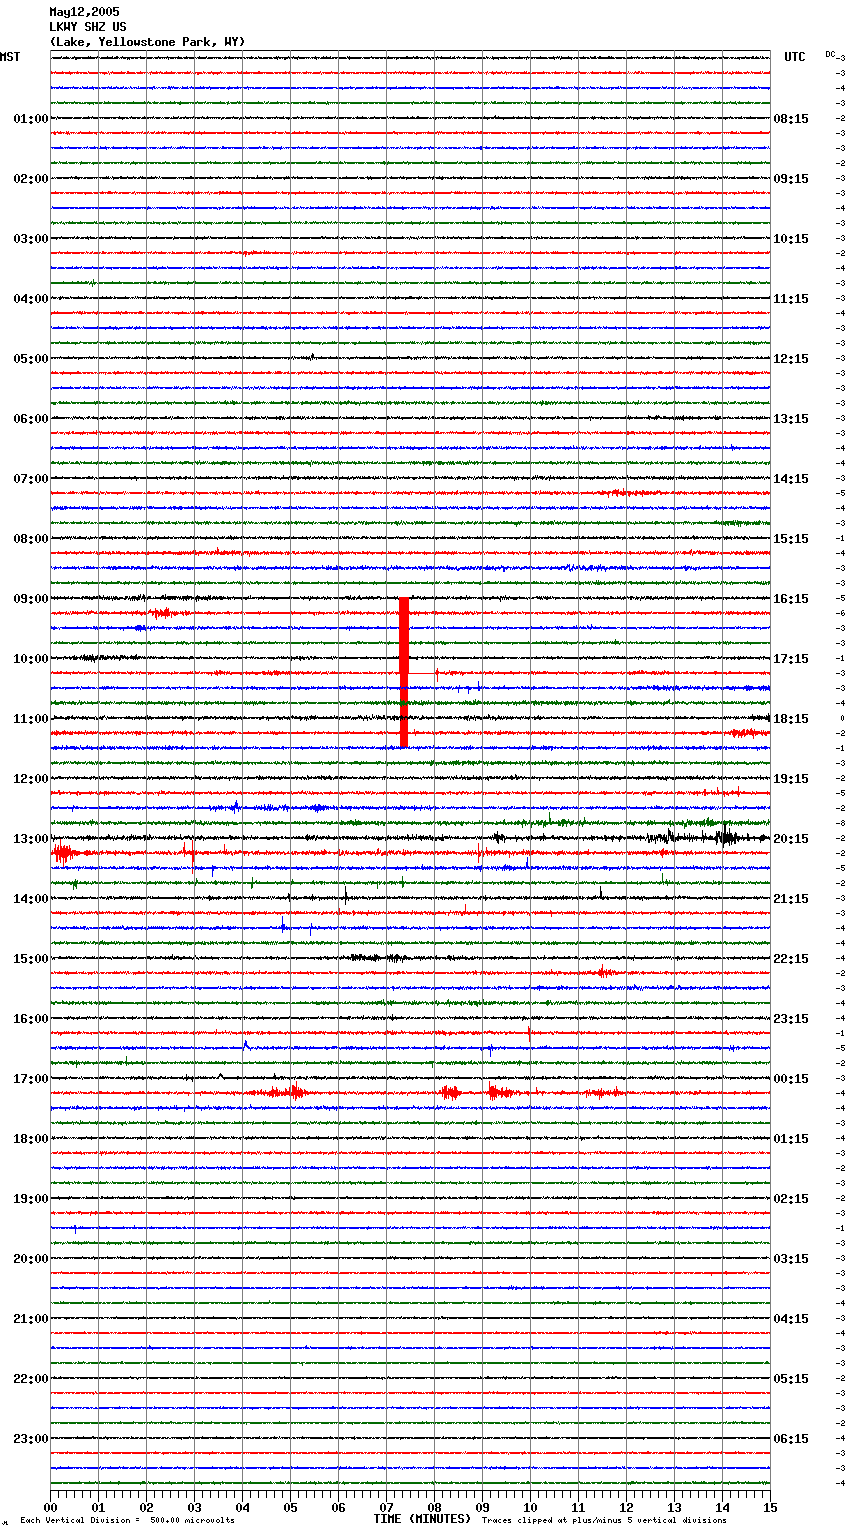Click minute 15 on the bottom axis
The image size is (850, 1534).
tap(770, 1507)
